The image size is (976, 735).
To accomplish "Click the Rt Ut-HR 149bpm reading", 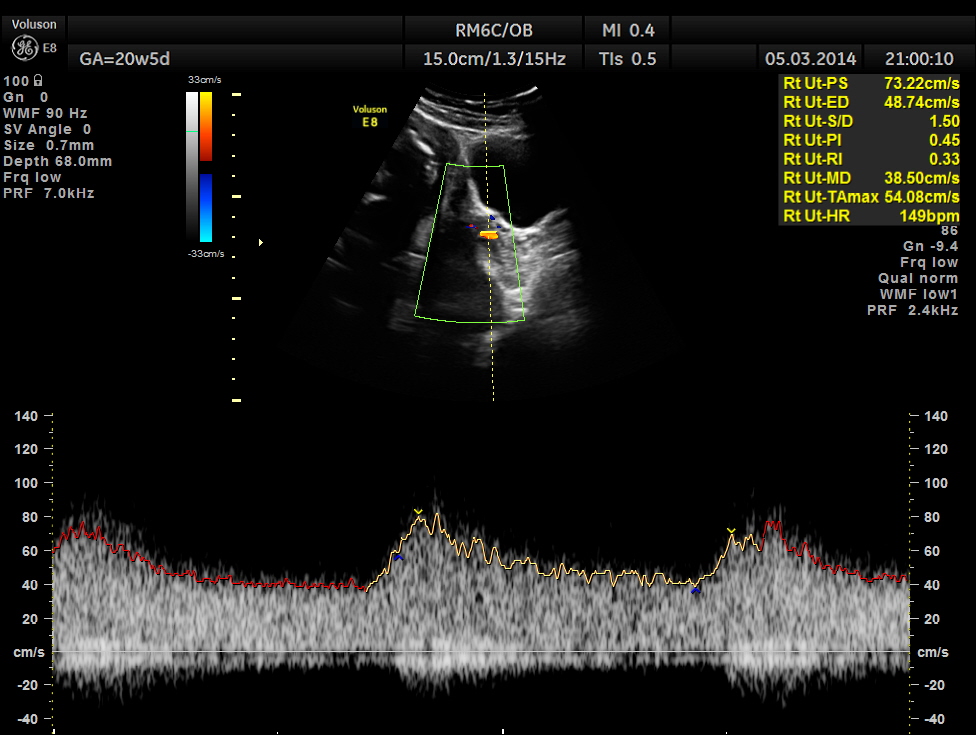I will click(870, 216).
